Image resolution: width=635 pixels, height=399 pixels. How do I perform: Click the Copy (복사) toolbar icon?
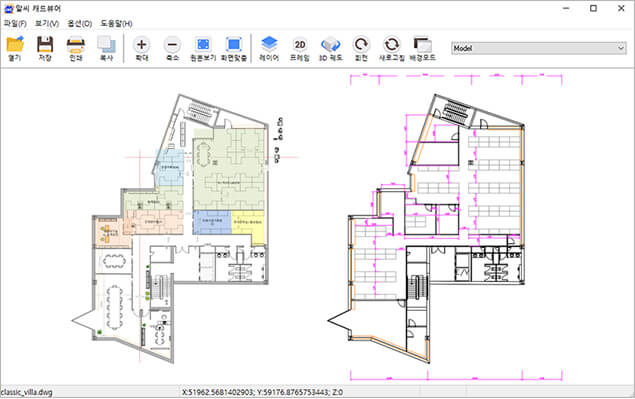point(107,45)
